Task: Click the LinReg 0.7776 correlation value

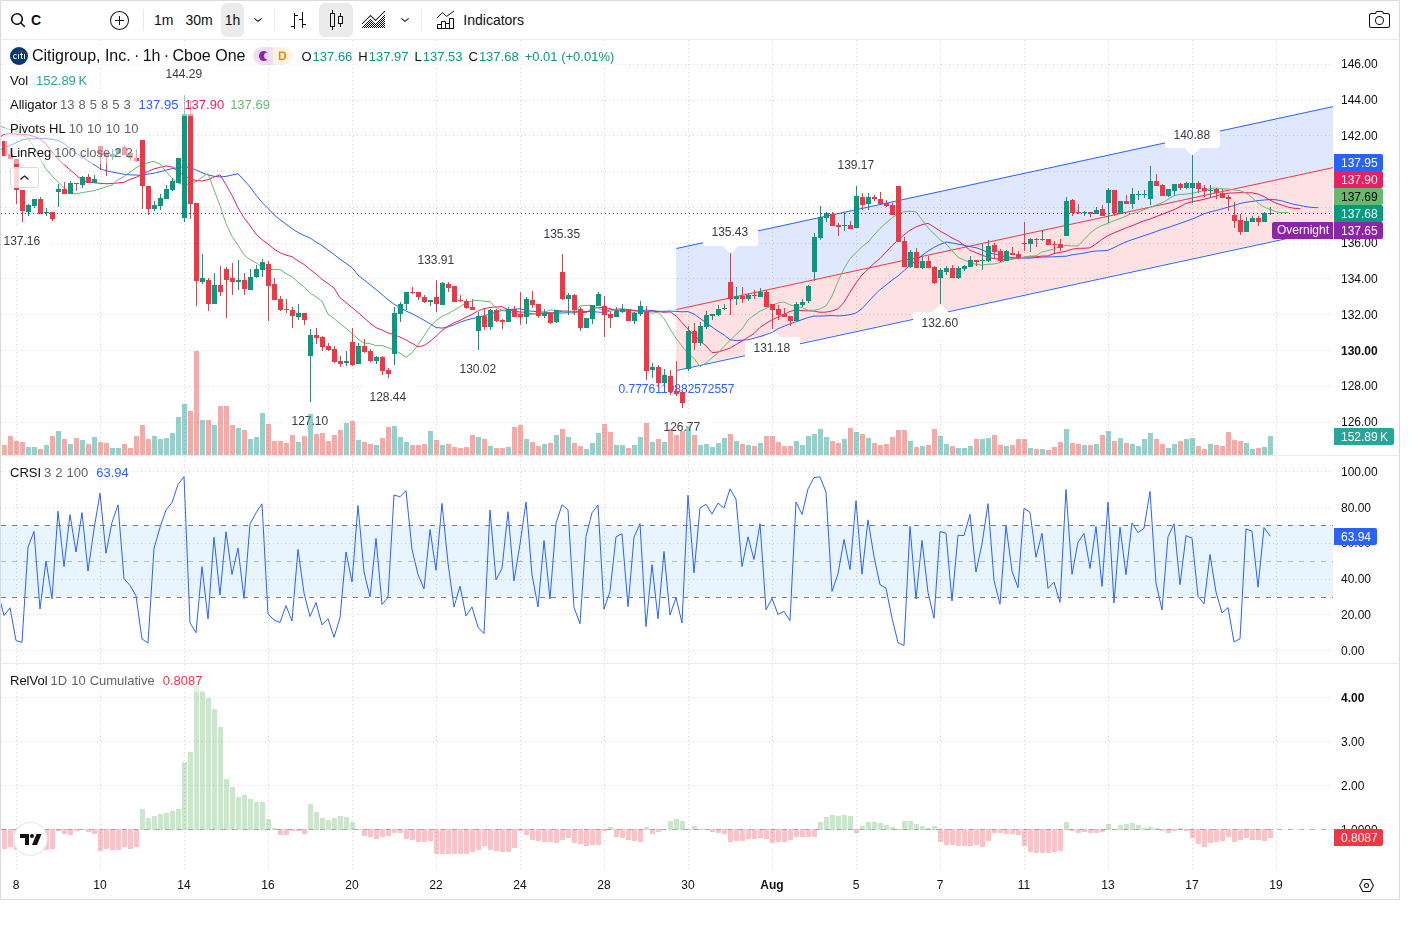Action: 676,389
